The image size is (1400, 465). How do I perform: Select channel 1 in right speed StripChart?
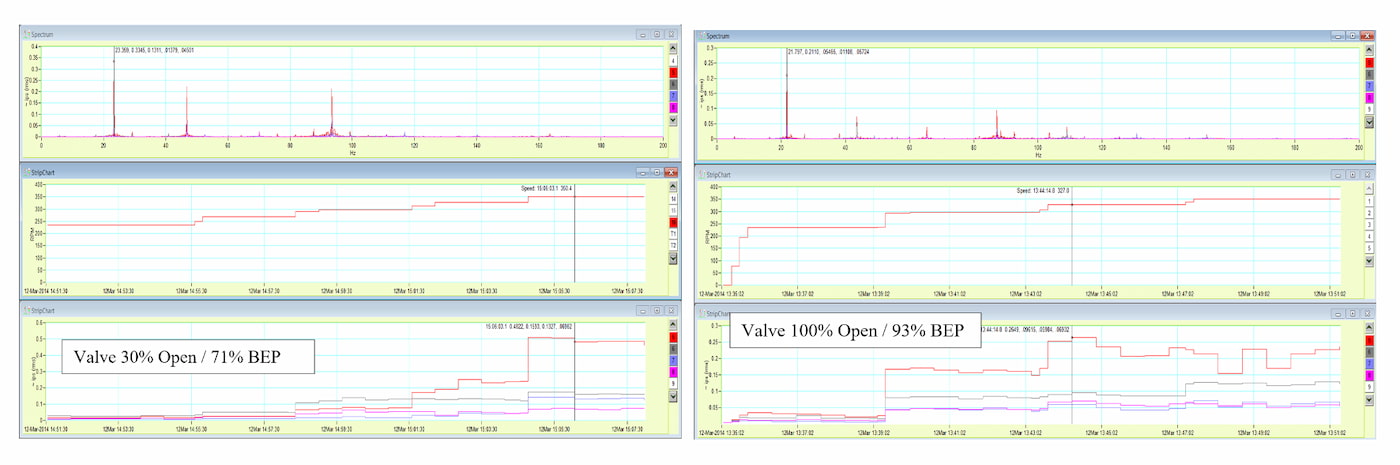[x=1370, y=201]
